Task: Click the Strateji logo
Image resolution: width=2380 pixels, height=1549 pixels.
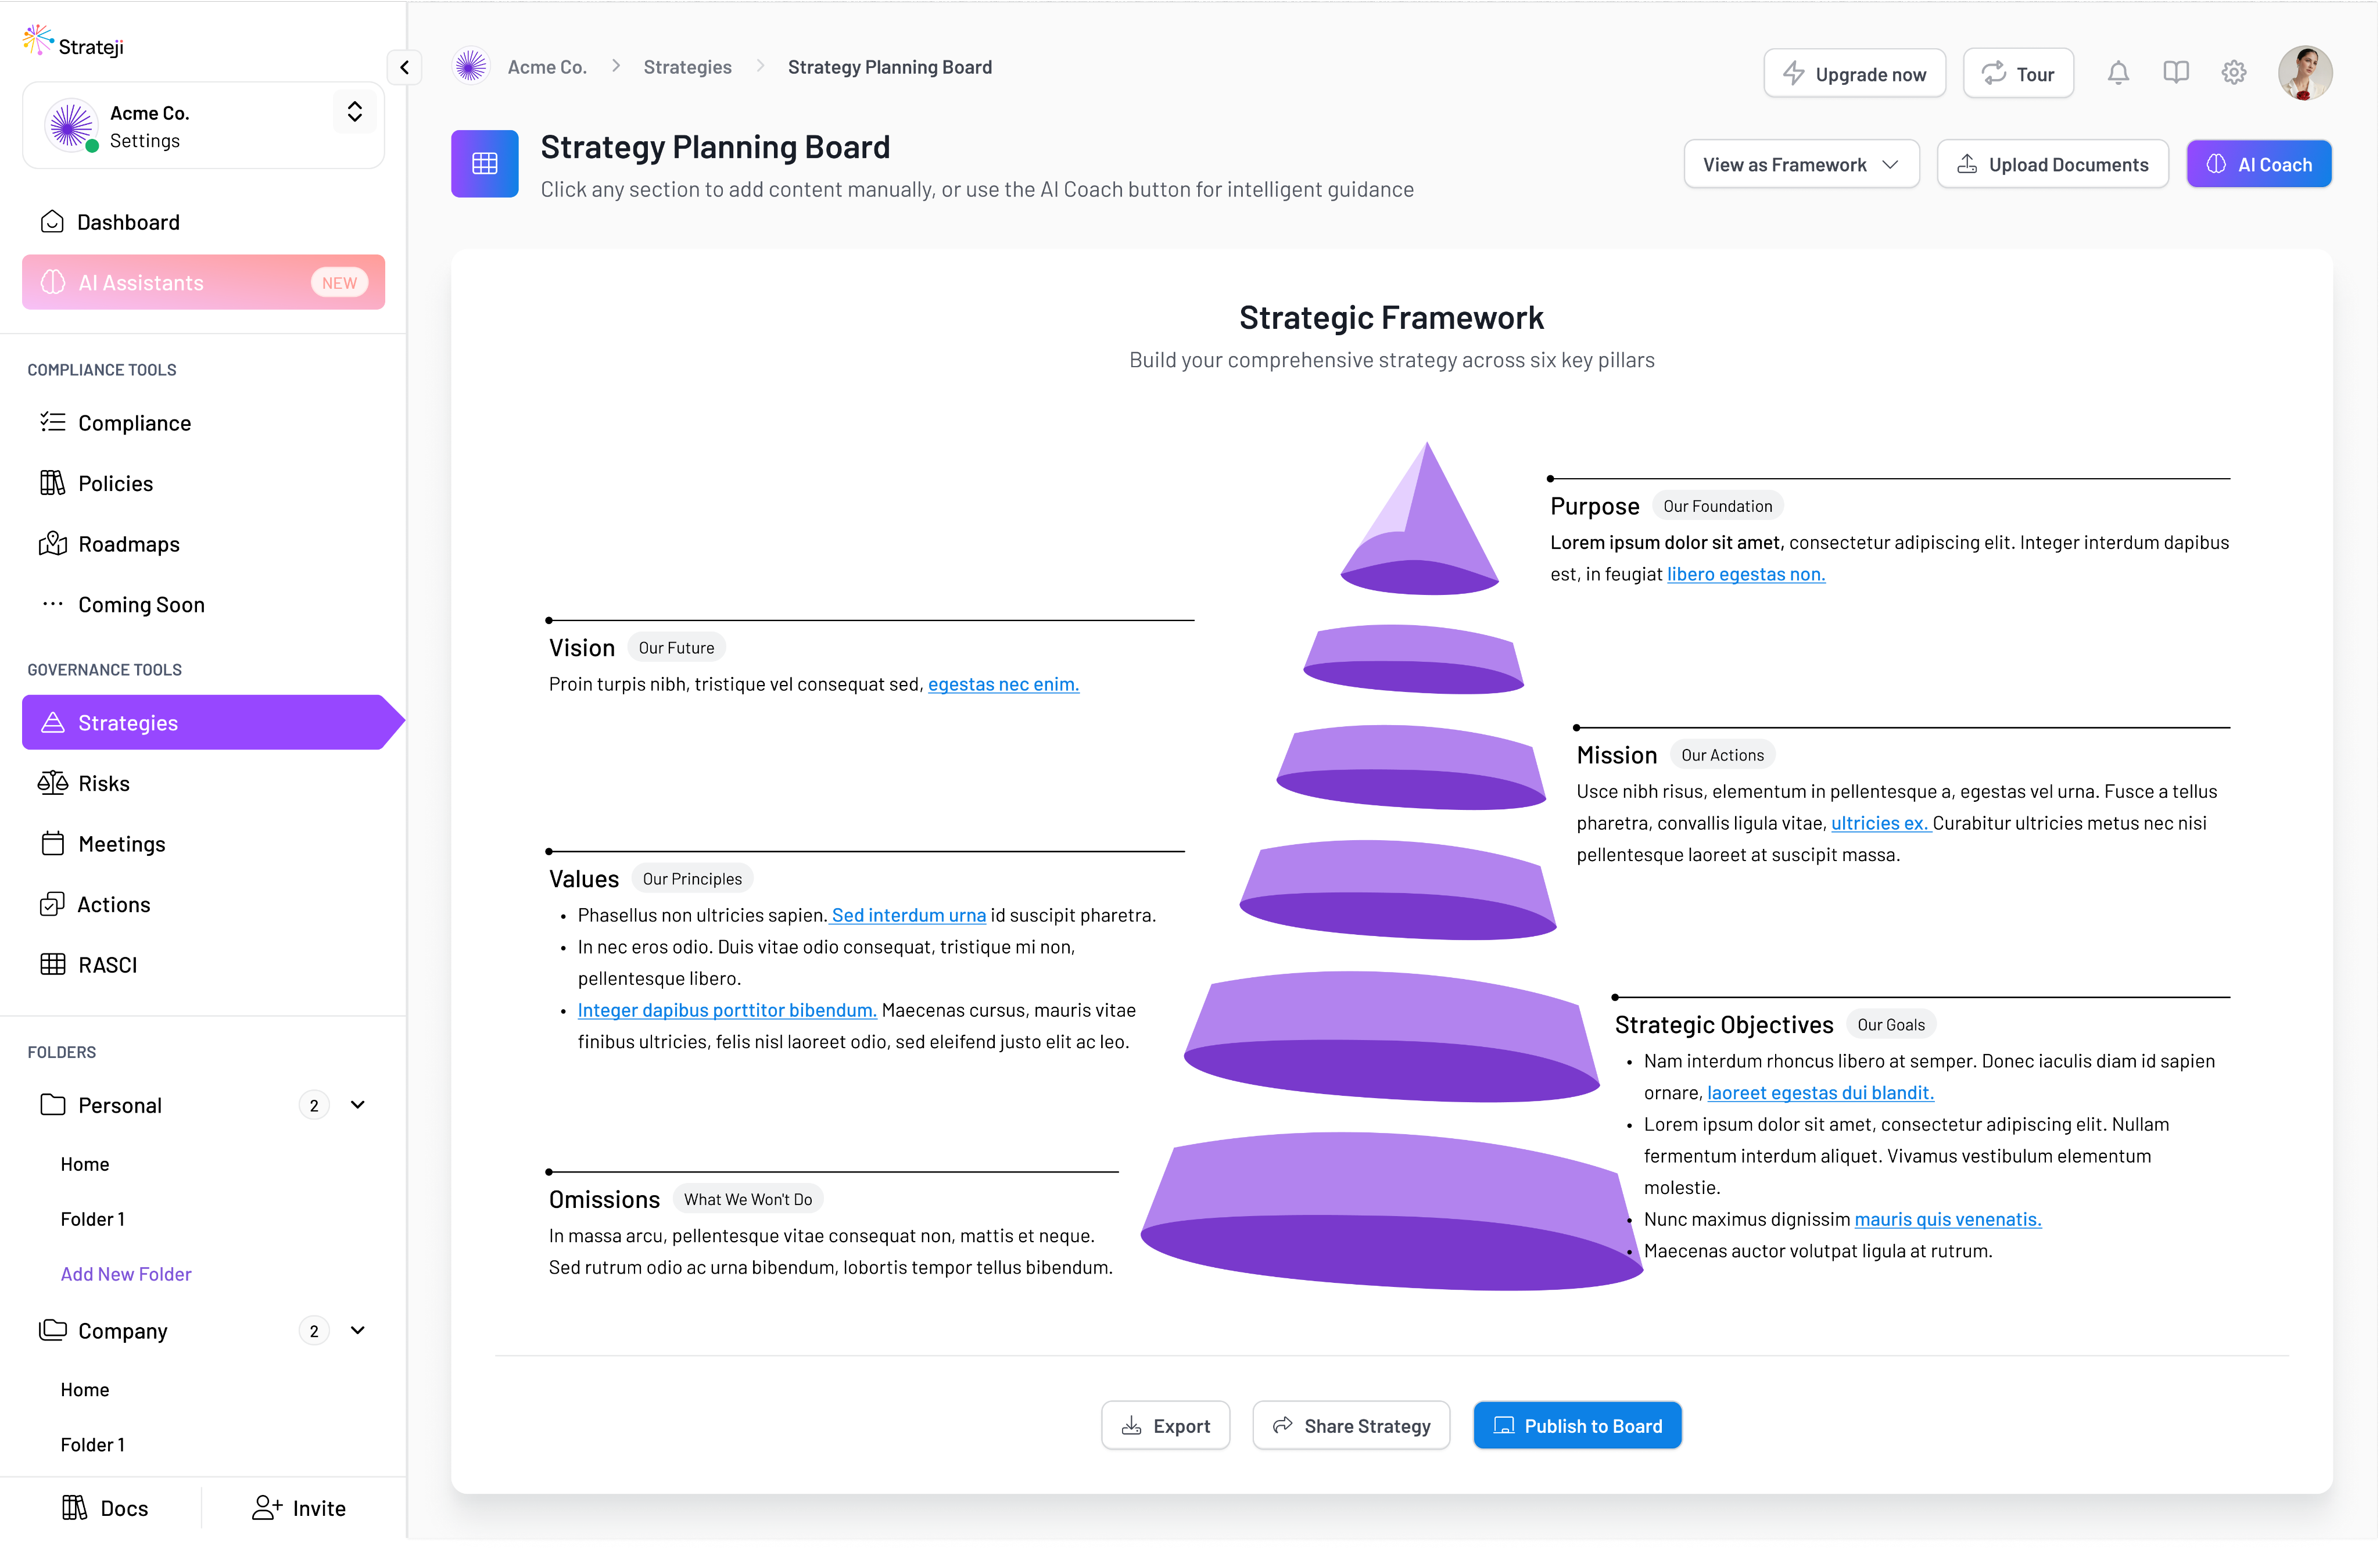Action: 74,44
